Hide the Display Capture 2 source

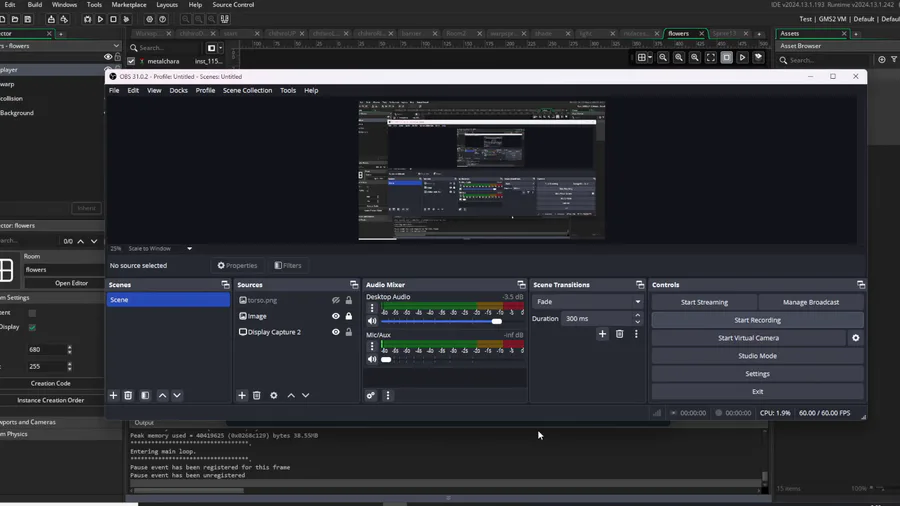(x=336, y=332)
